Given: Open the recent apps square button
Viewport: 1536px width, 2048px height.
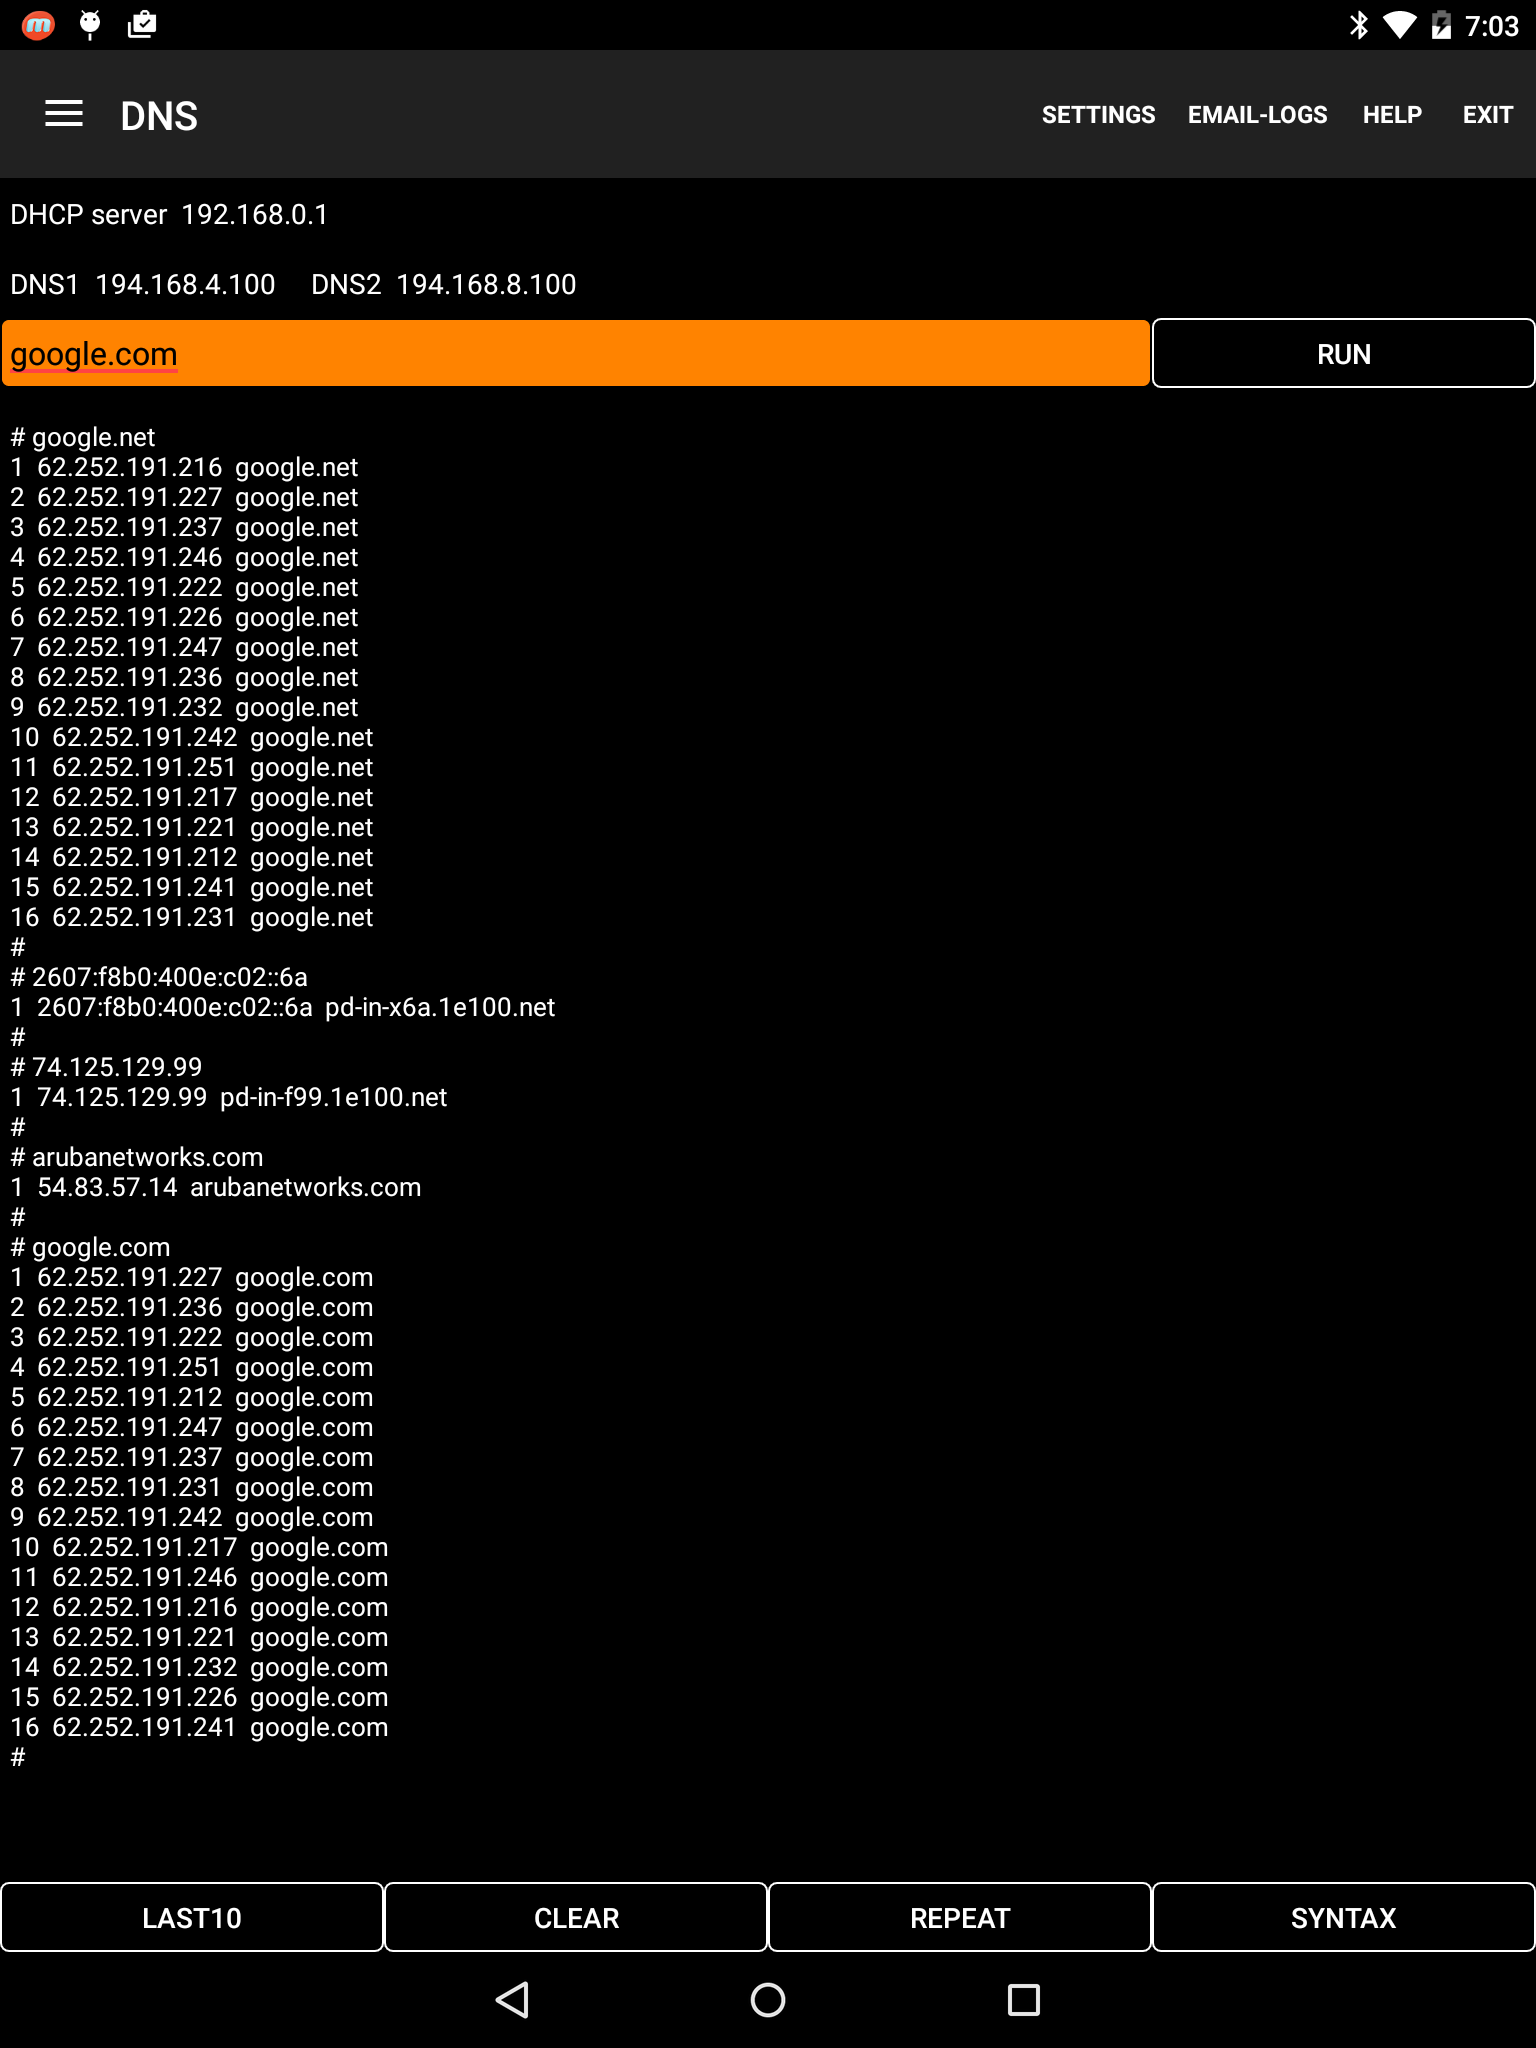Looking at the screenshot, I should pos(1024,2000).
